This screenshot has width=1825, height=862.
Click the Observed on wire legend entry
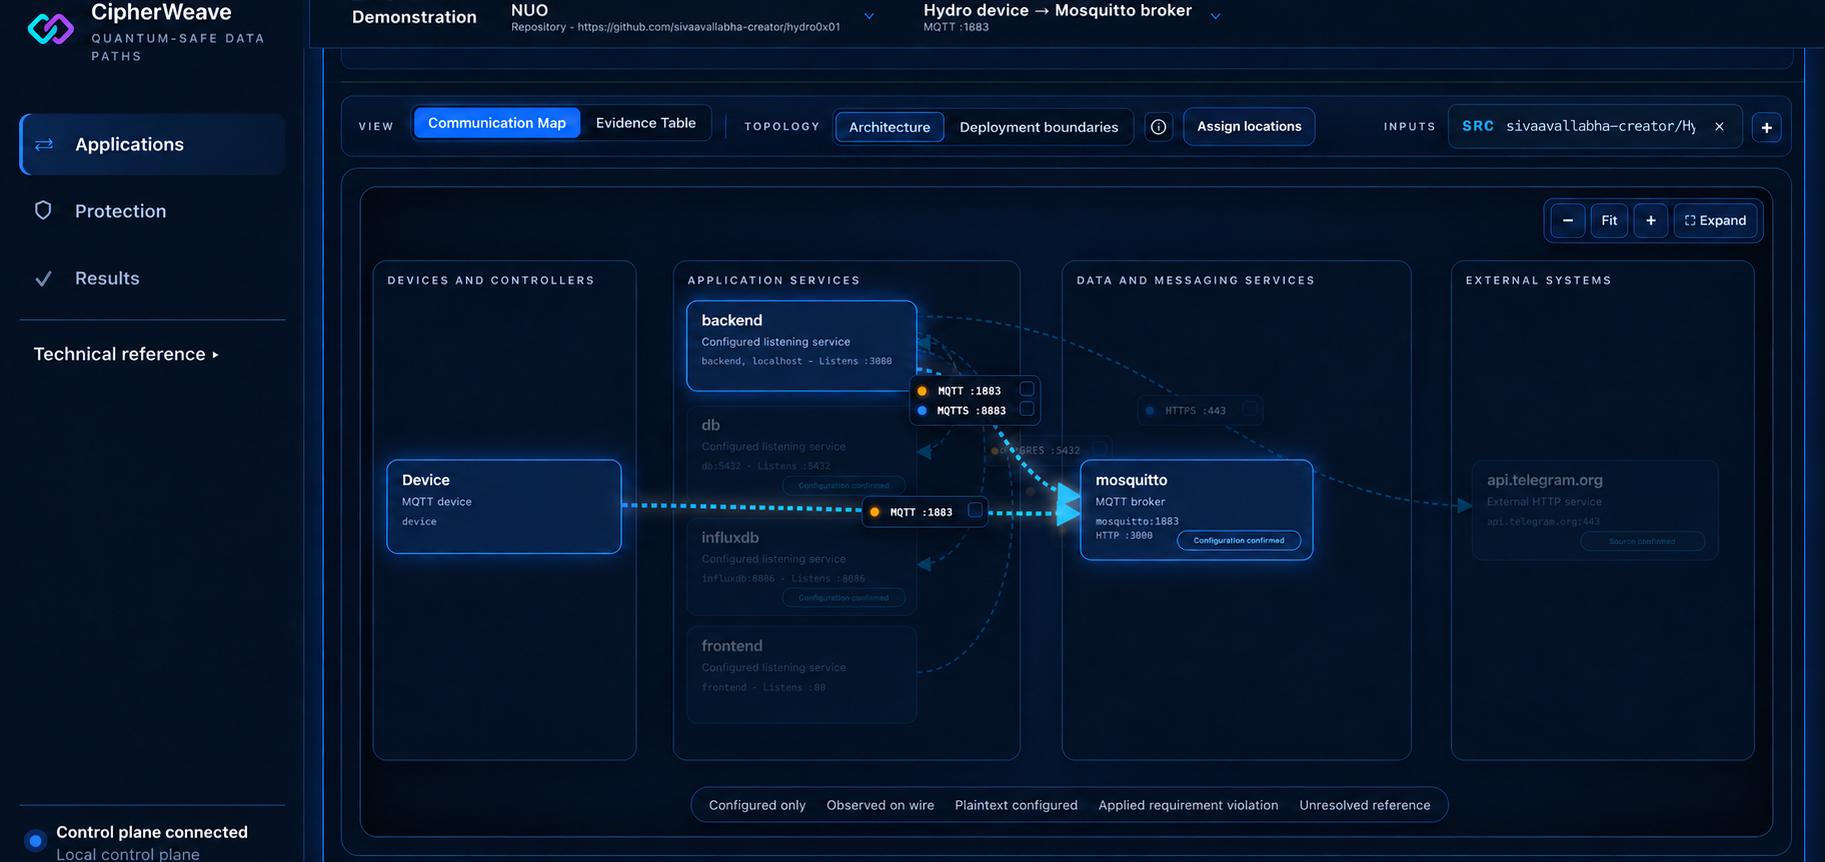tap(880, 805)
